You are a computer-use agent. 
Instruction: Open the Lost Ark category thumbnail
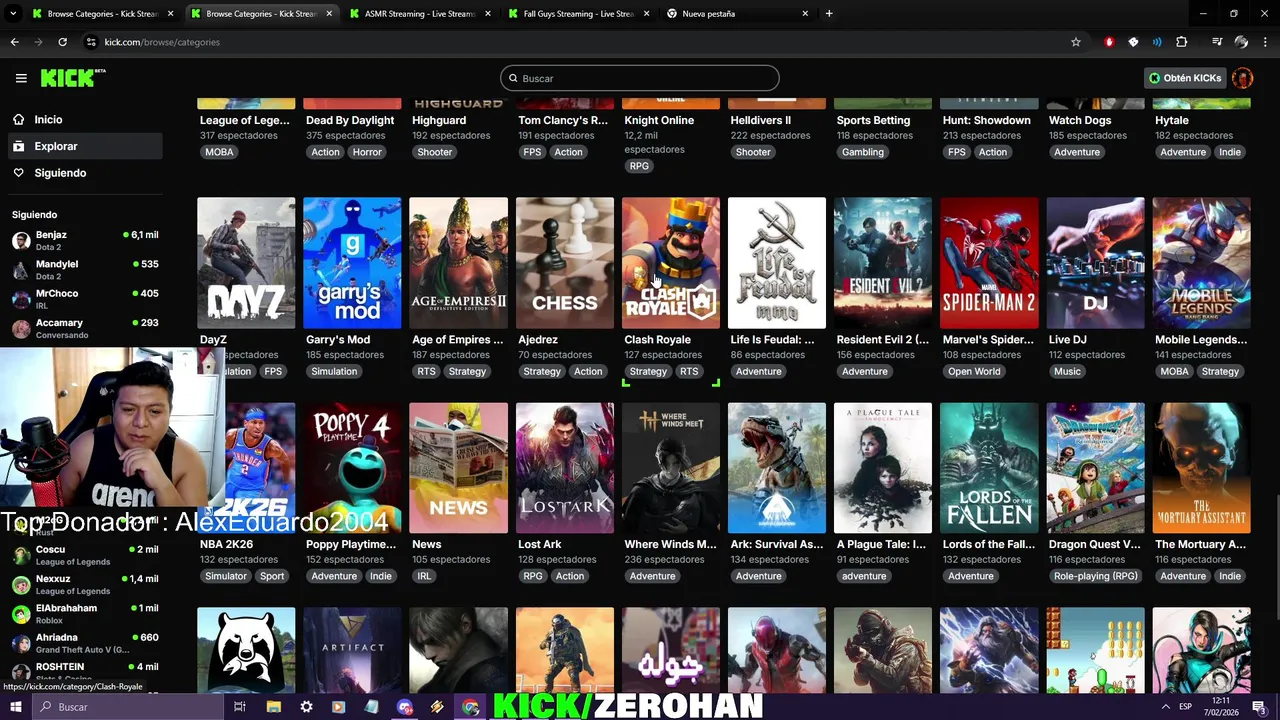(x=565, y=468)
